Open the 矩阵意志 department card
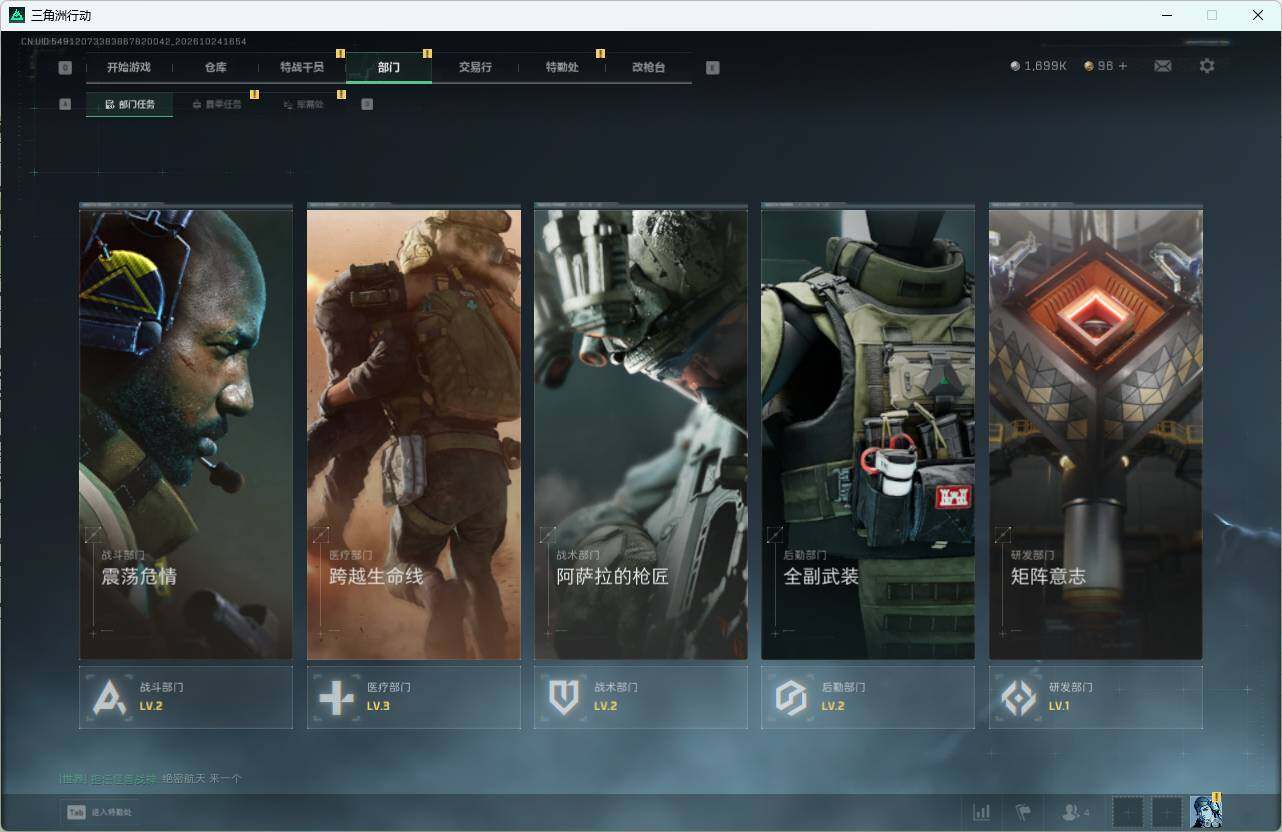The width and height of the screenshot is (1282, 832). pyautogui.click(x=1096, y=431)
